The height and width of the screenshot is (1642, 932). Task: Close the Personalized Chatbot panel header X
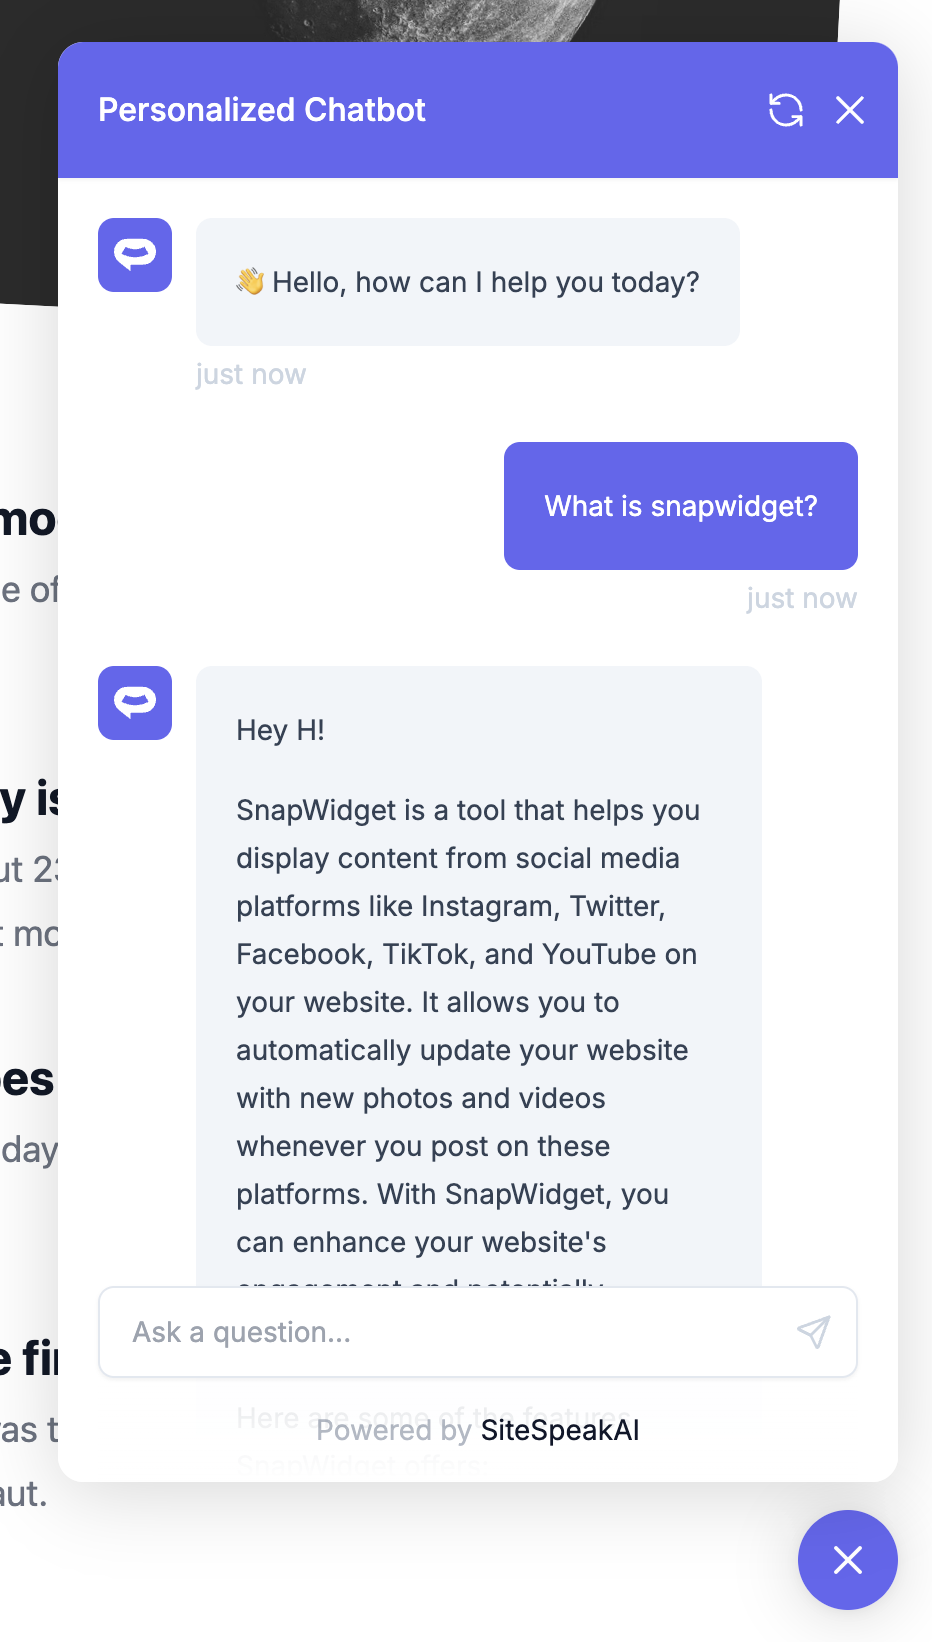point(849,110)
